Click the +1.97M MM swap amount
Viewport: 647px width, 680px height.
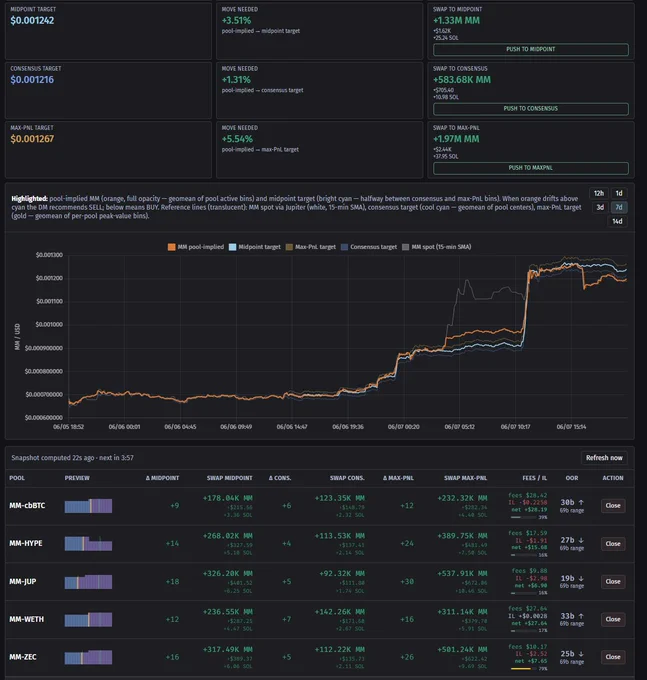pyautogui.click(x=456, y=139)
